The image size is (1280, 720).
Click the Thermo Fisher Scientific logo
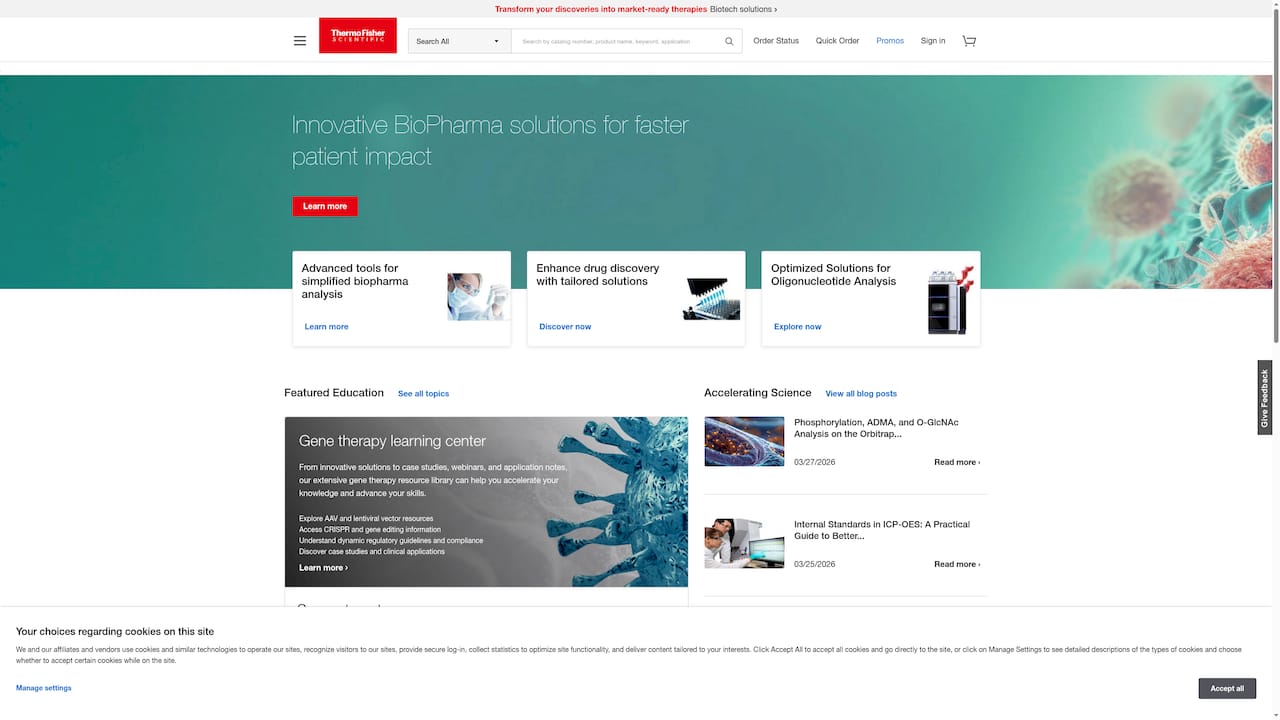pos(357,35)
